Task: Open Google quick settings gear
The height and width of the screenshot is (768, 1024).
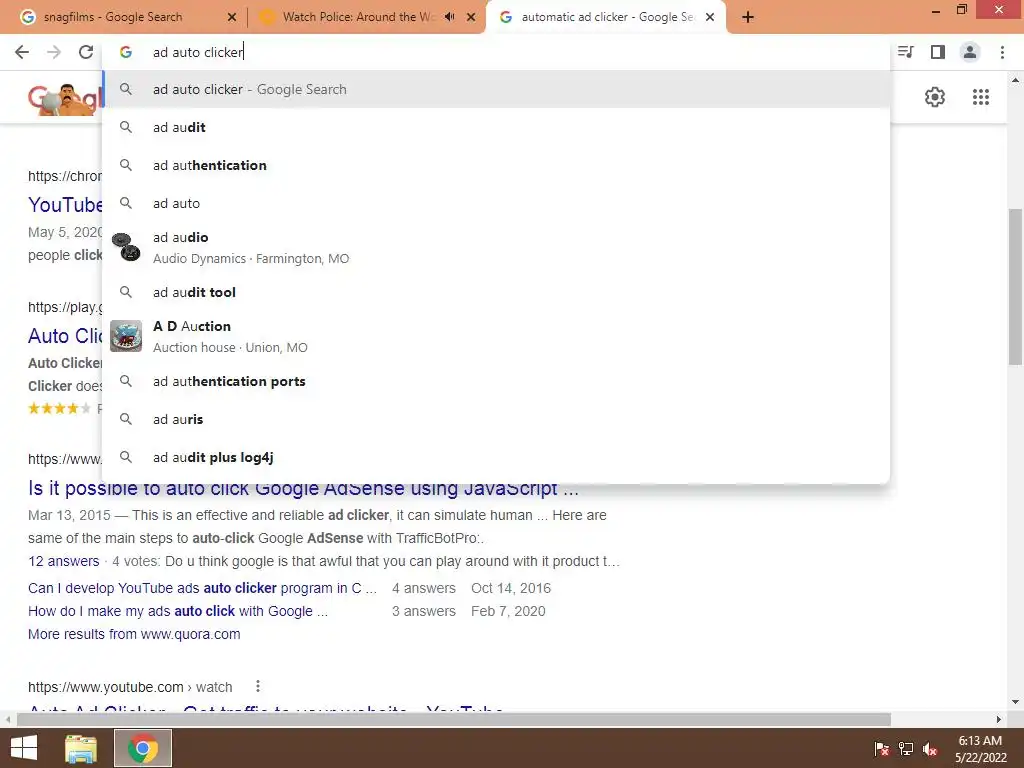Action: pos(935,97)
